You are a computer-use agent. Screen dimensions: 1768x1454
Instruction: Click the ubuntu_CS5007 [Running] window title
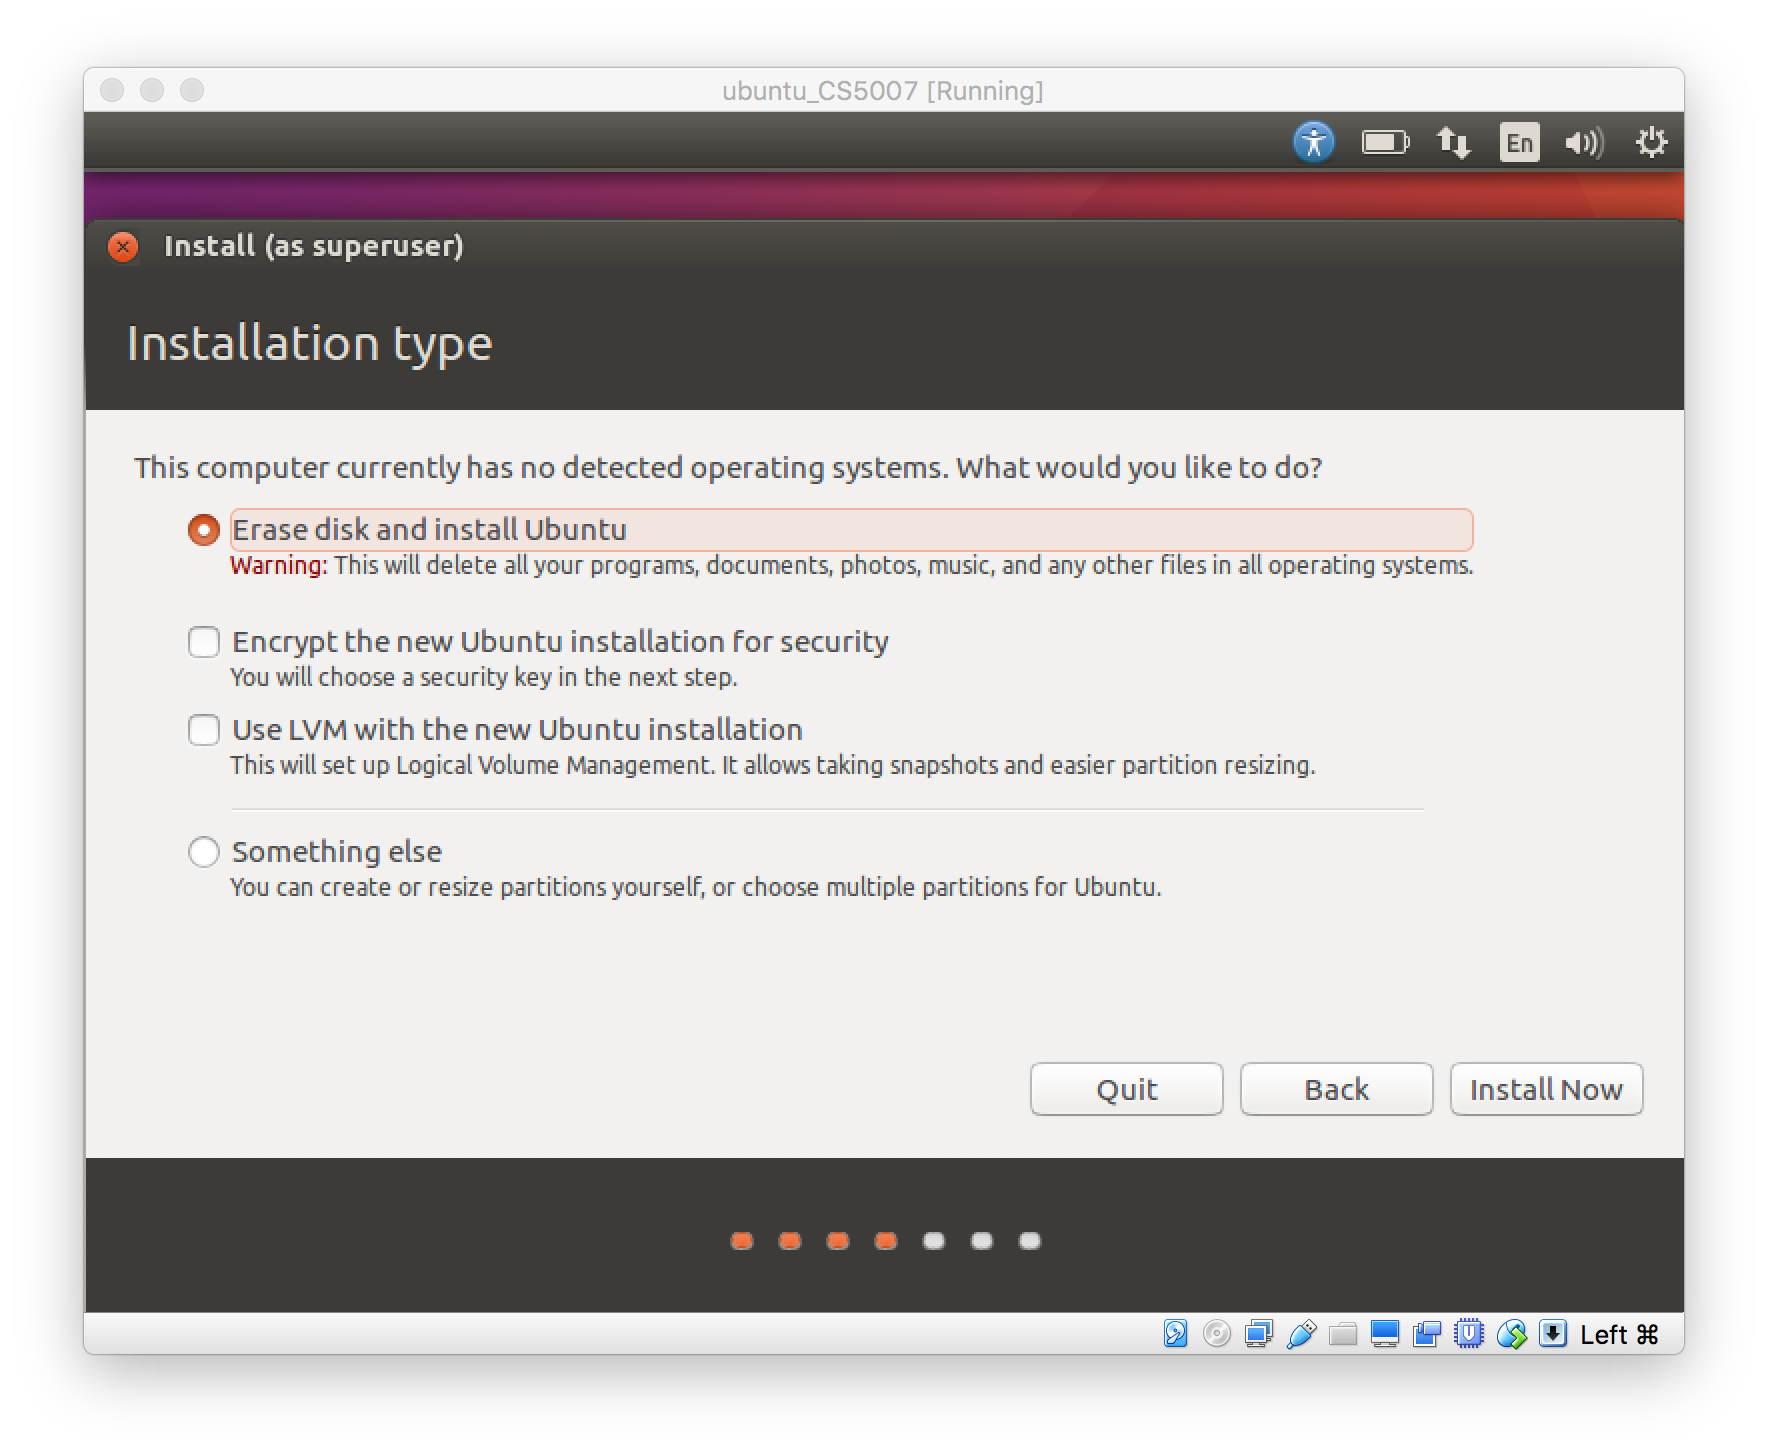(883, 91)
